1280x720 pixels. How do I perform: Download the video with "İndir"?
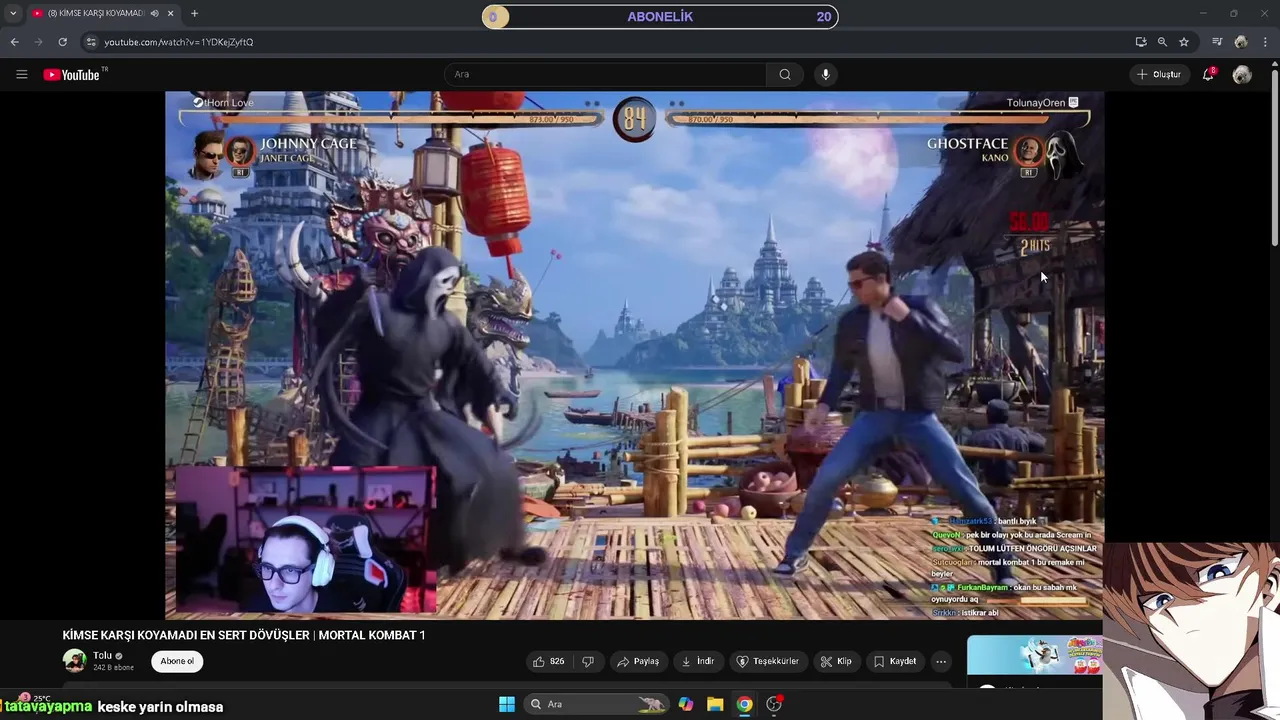698,661
